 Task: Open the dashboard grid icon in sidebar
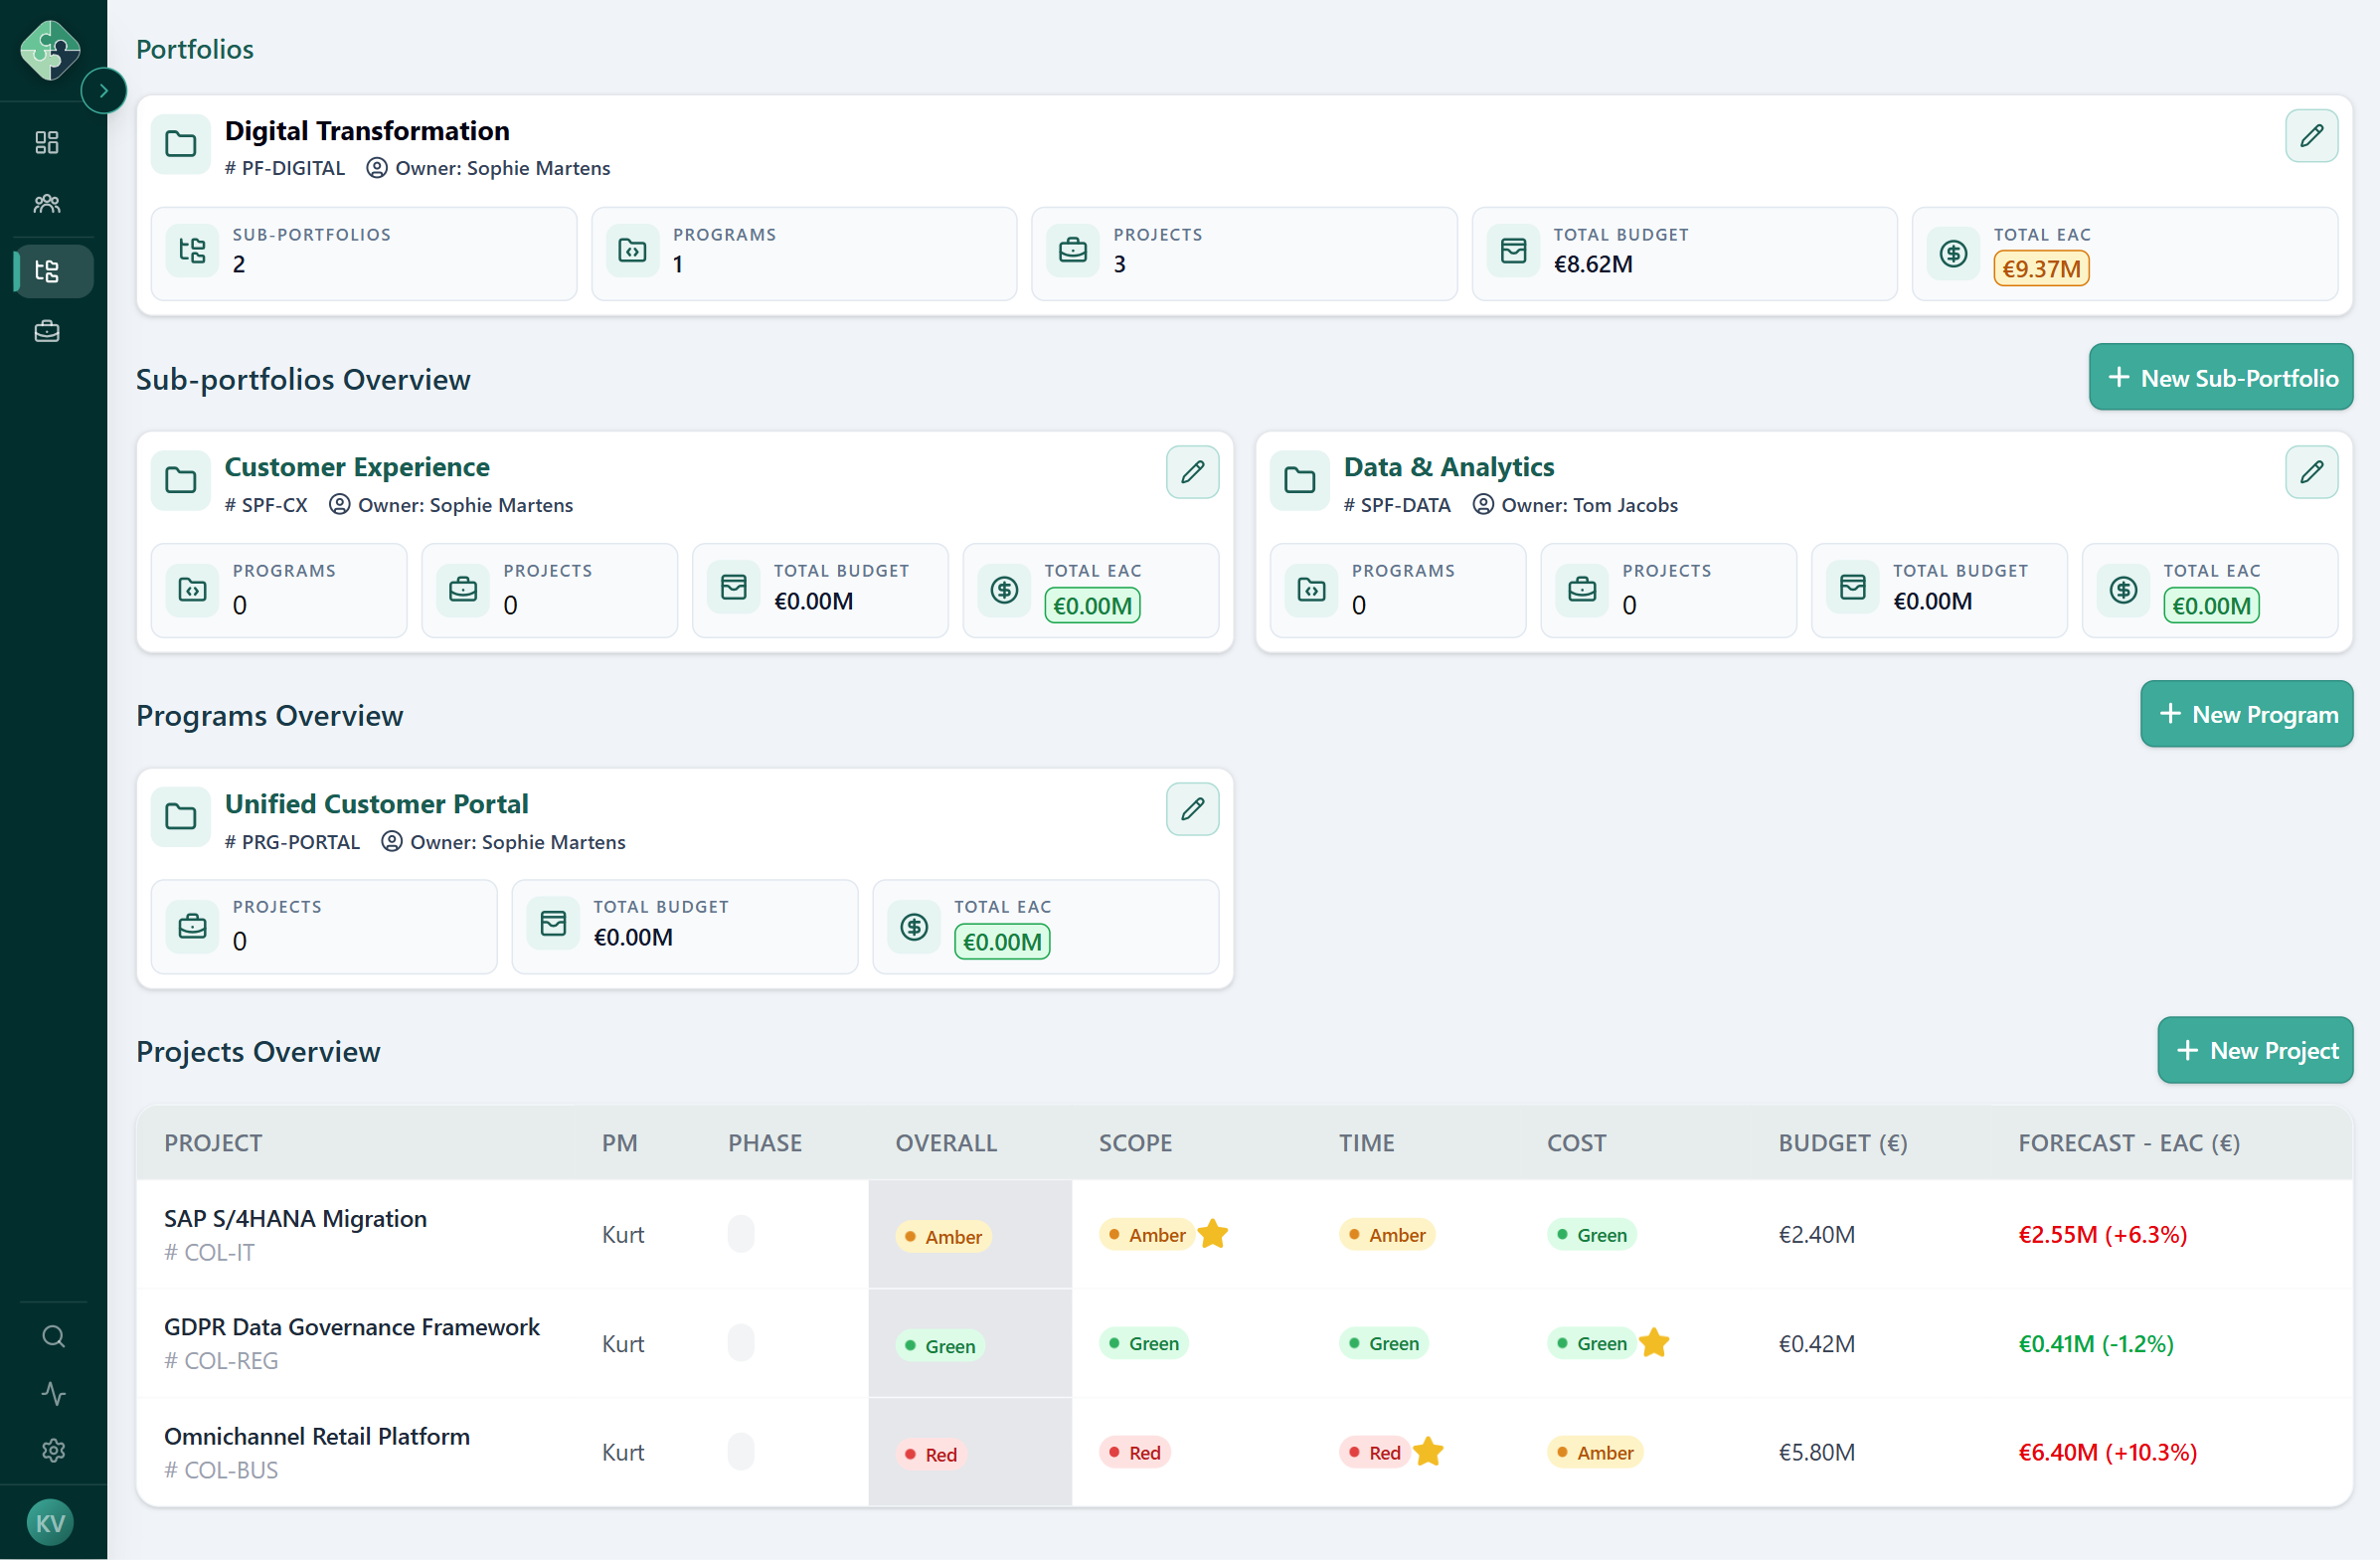47,142
